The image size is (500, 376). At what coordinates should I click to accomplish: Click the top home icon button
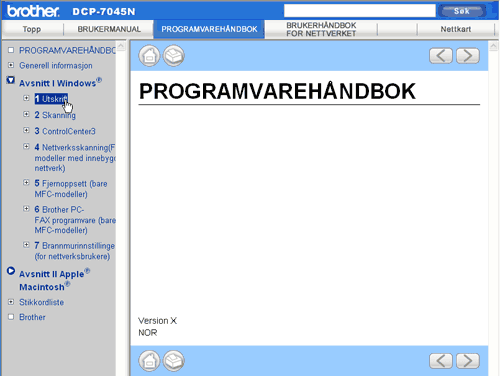149,56
